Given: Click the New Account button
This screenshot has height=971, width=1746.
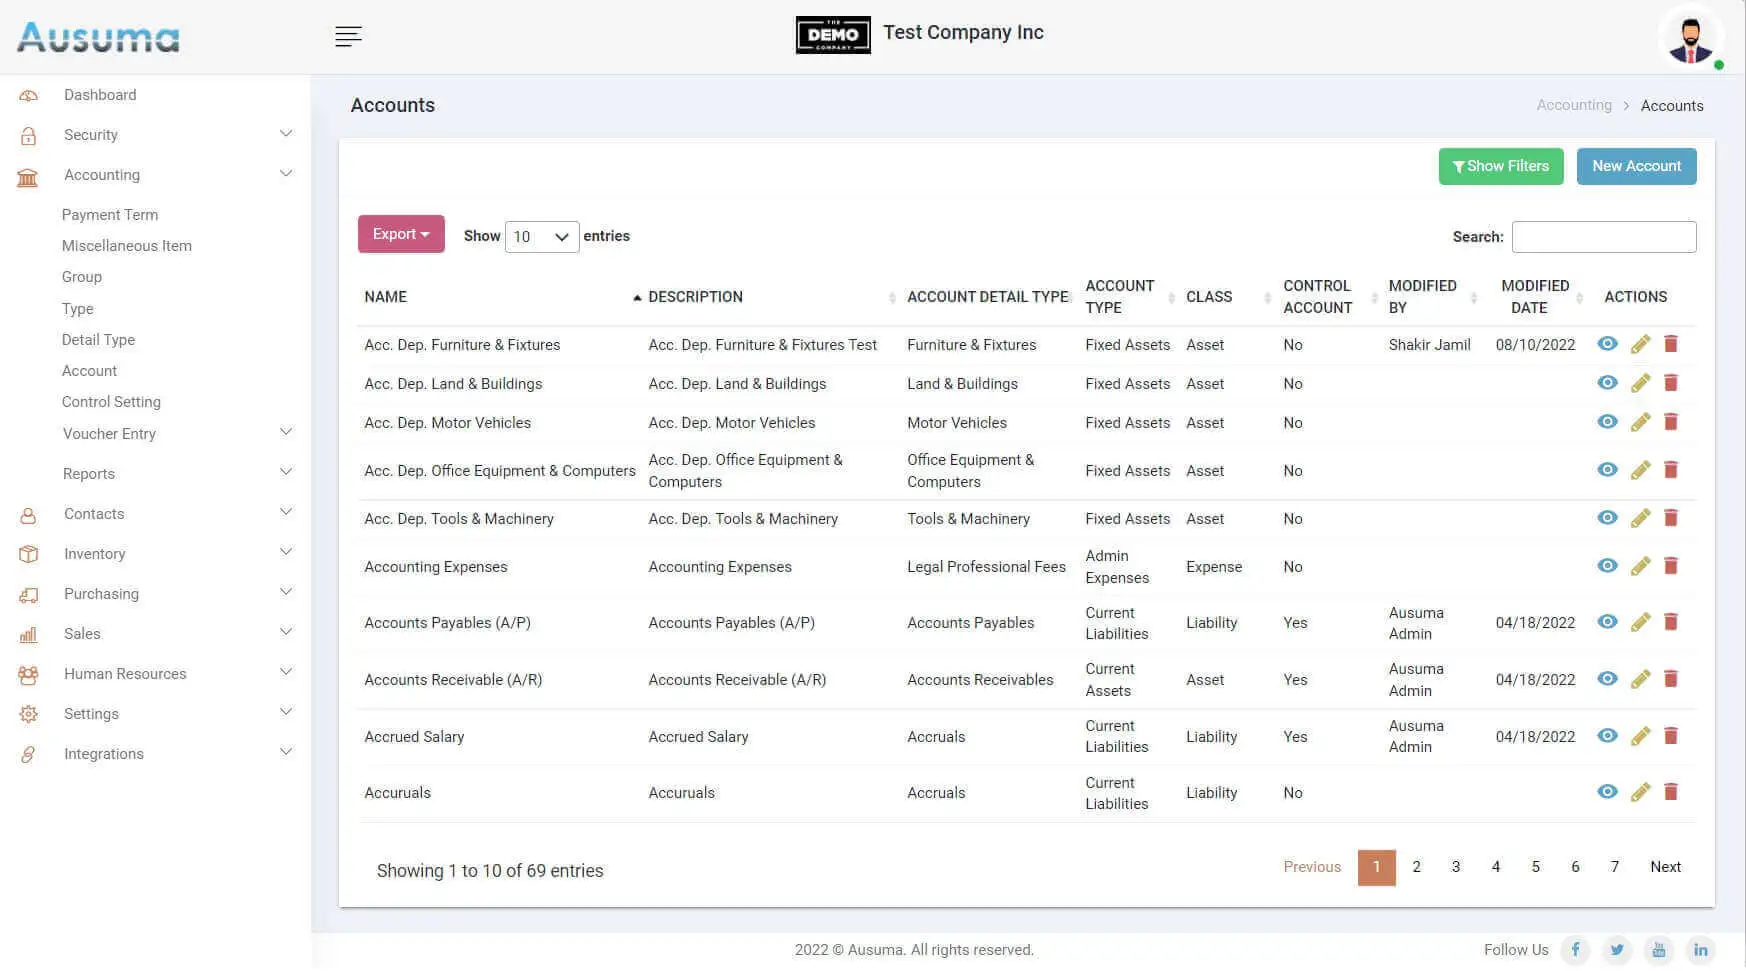Looking at the screenshot, I should [1636, 166].
